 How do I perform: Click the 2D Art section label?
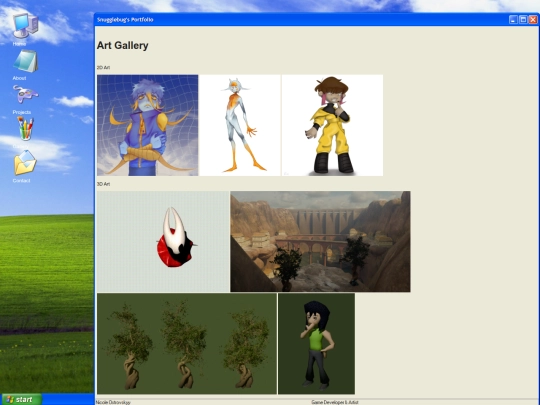pos(103,68)
